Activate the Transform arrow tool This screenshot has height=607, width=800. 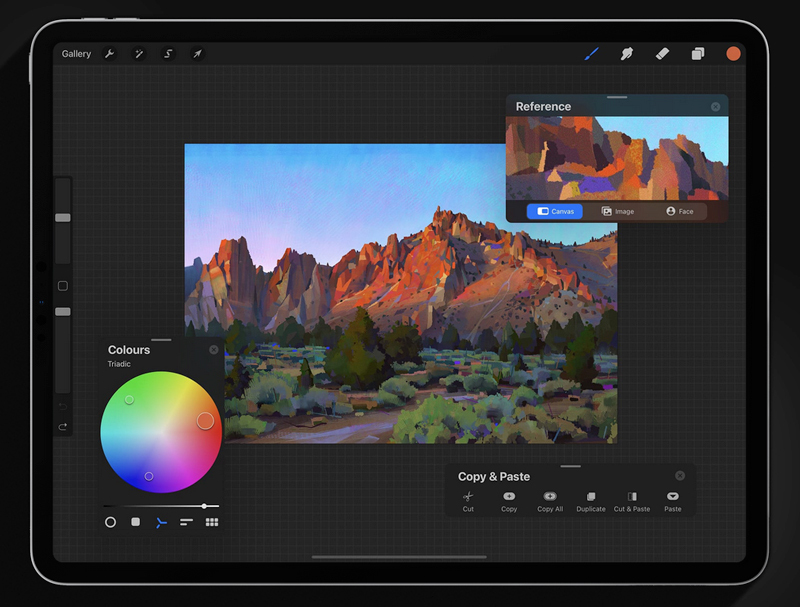[x=197, y=54]
